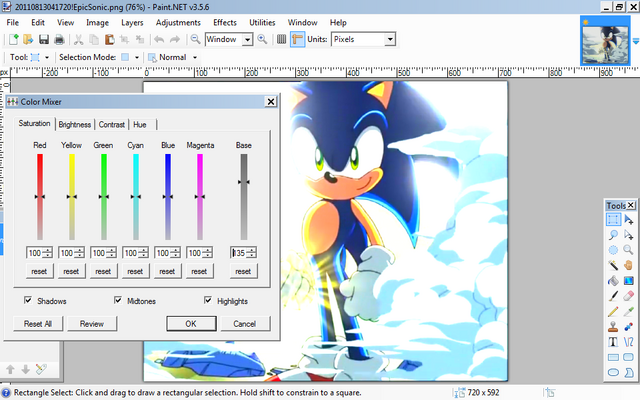This screenshot has height=400, width=640.
Task: Select the Eraser tool
Action: 629,296
